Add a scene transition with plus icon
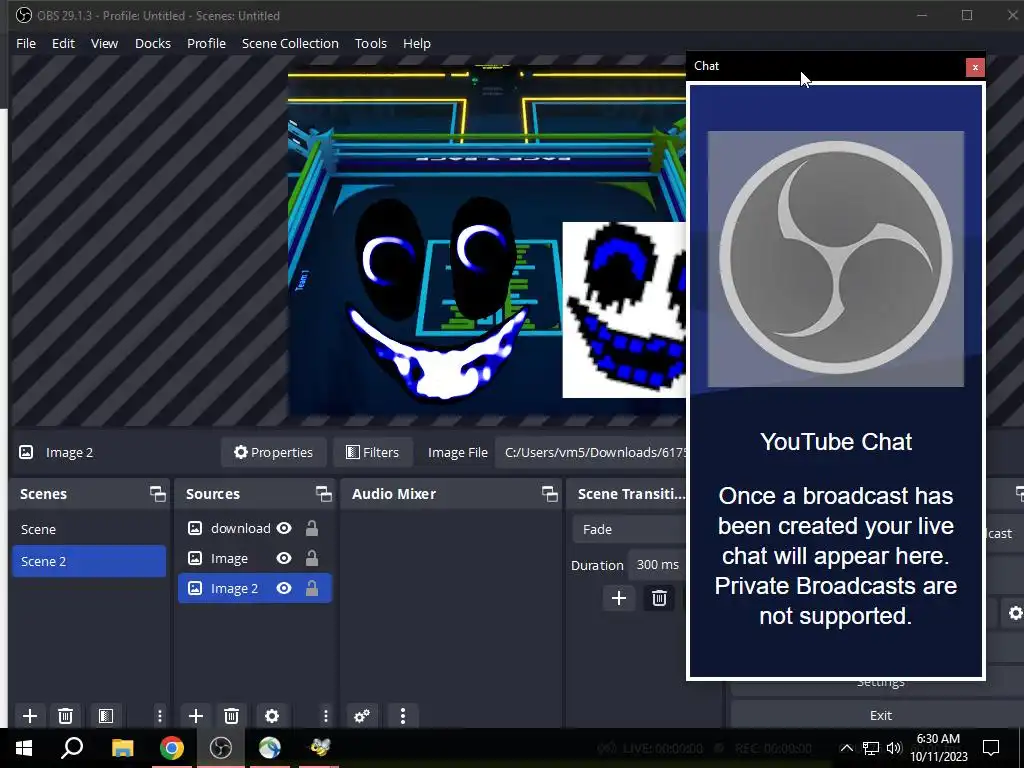The image size is (1024, 768). pyautogui.click(x=618, y=598)
